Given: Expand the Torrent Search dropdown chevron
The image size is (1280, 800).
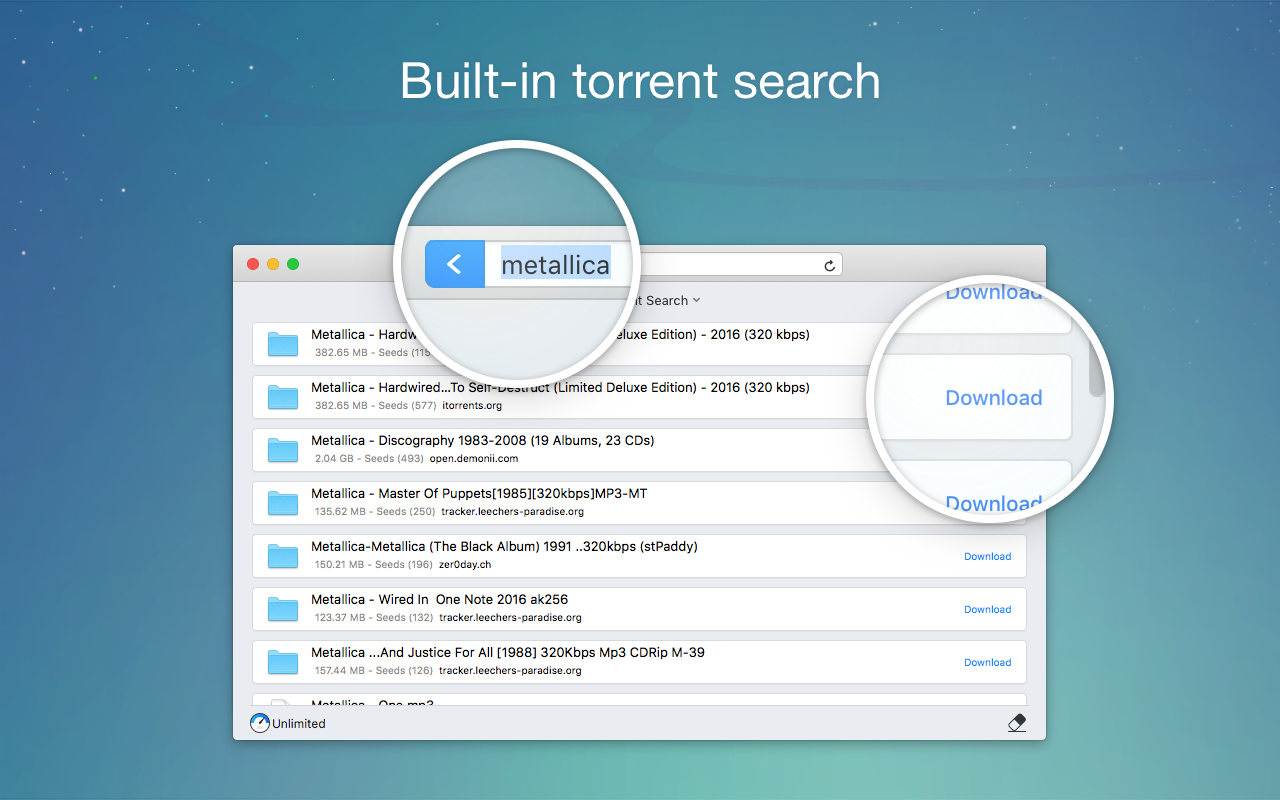Looking at the screenshot, I should pos(697,300).
